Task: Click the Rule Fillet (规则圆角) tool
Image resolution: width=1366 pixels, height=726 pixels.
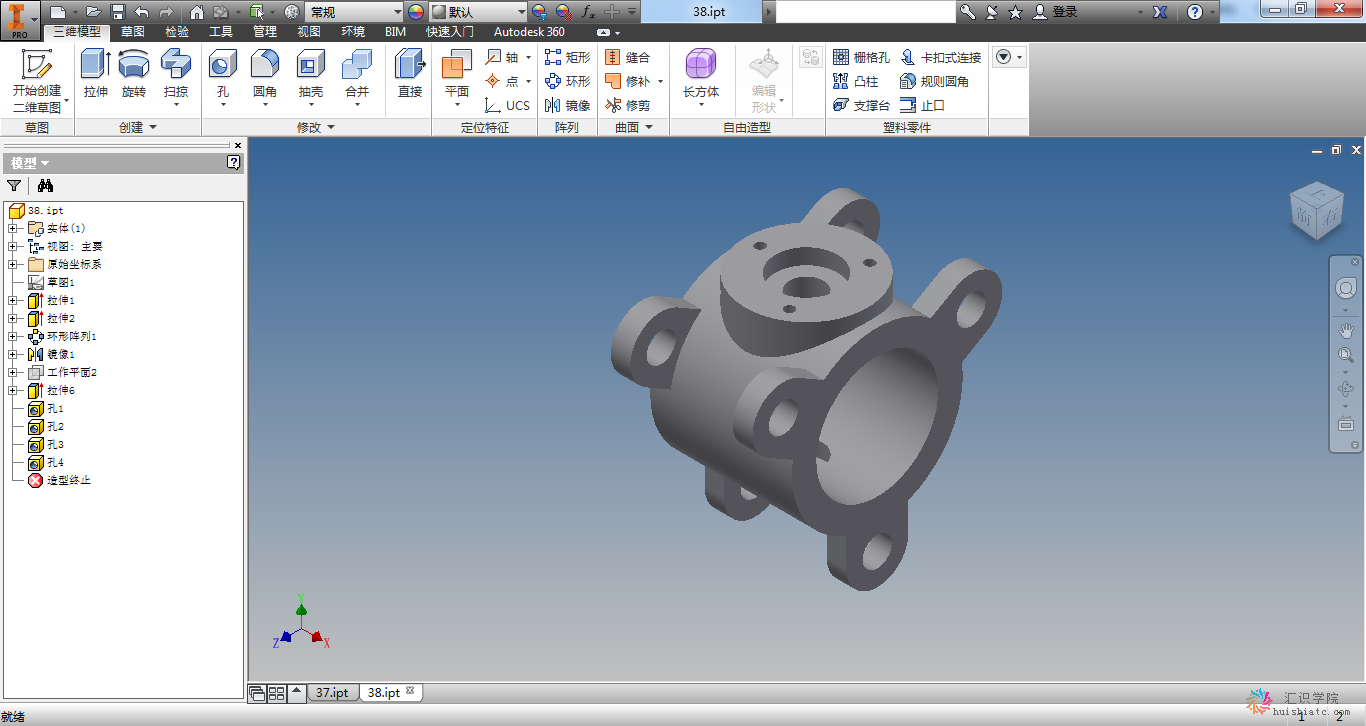Action: tap(935, 81)
